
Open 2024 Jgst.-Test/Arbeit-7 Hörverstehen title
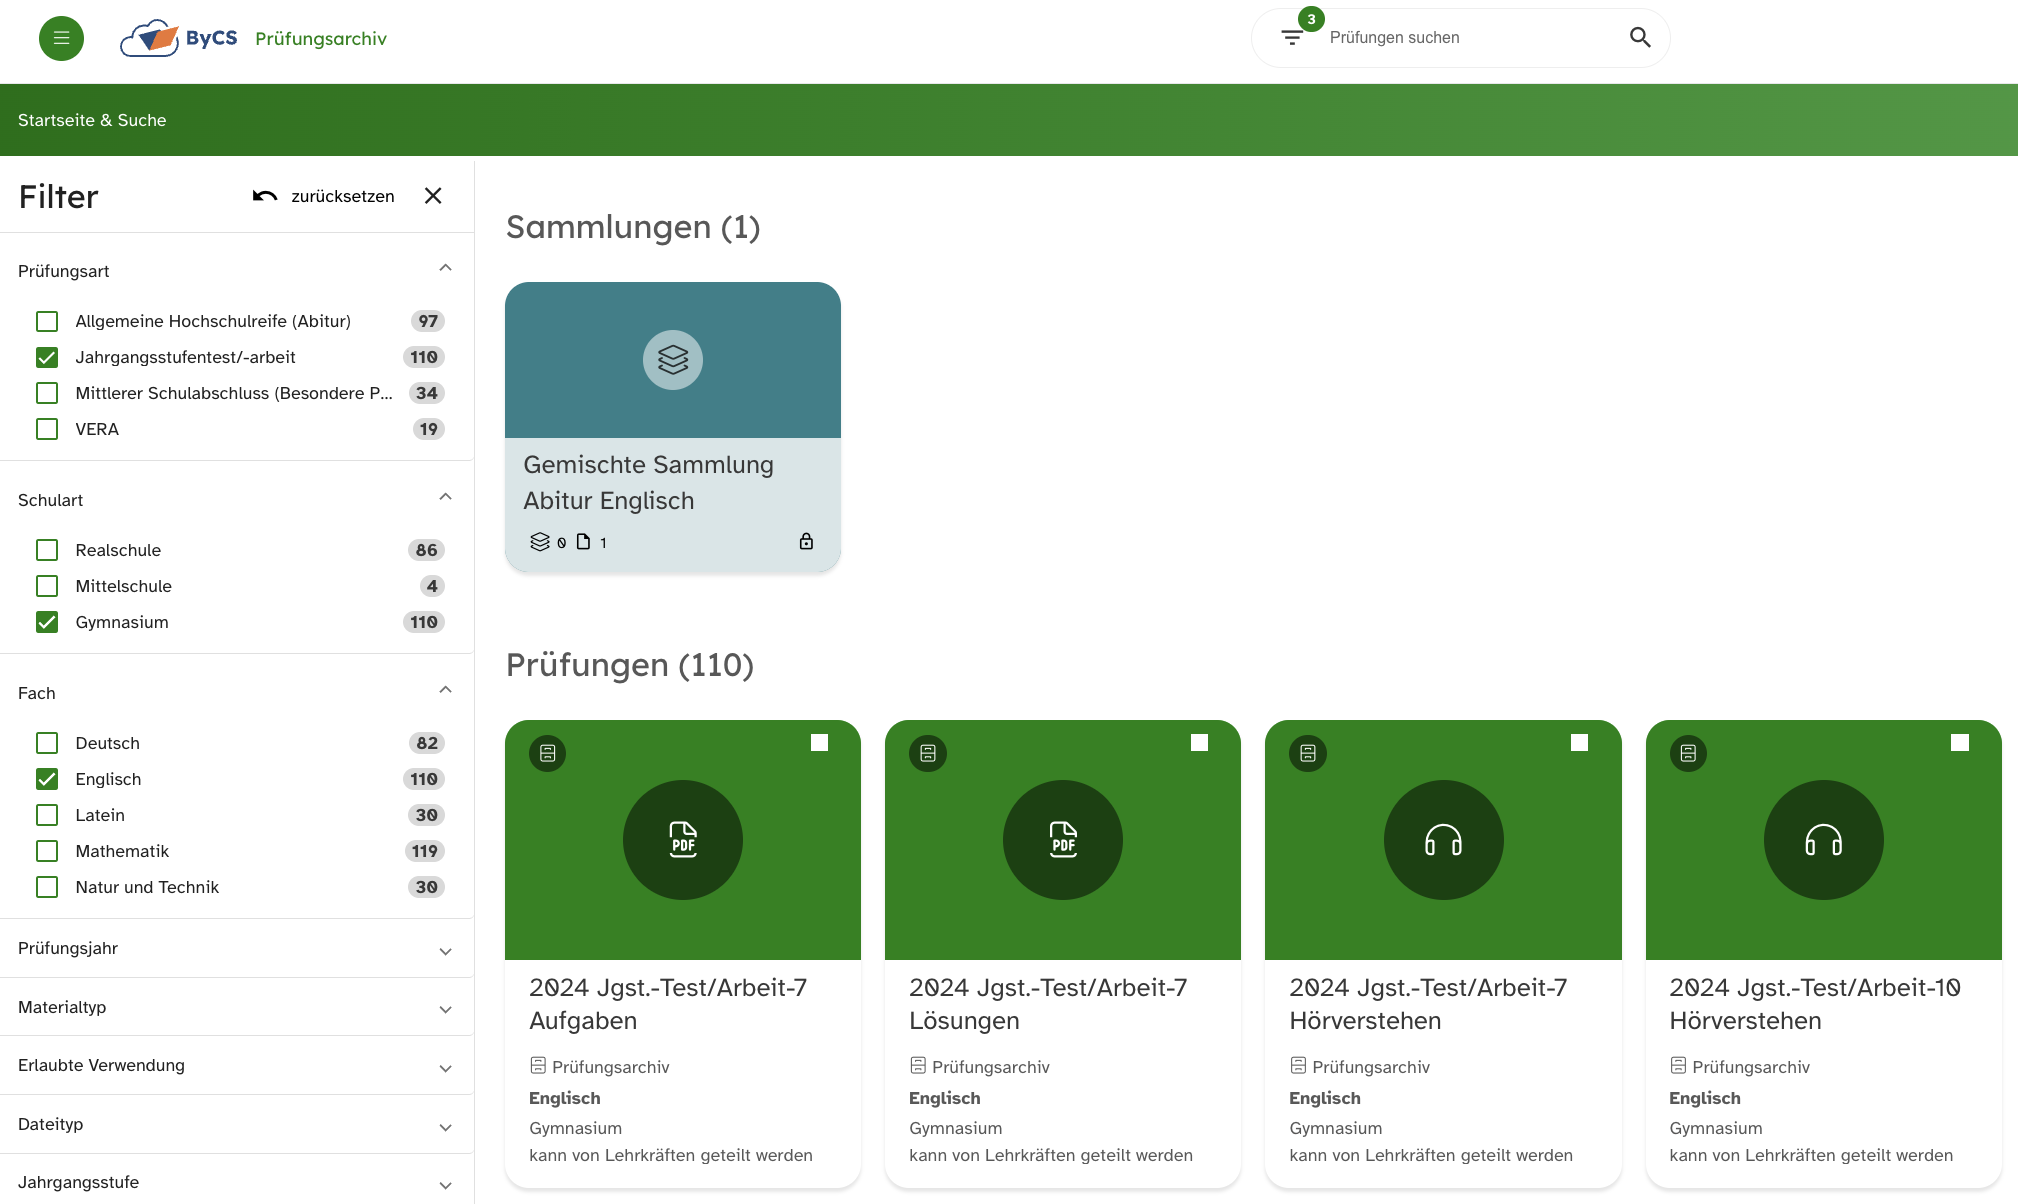pyautogui.click(x=1428, y=1004)
